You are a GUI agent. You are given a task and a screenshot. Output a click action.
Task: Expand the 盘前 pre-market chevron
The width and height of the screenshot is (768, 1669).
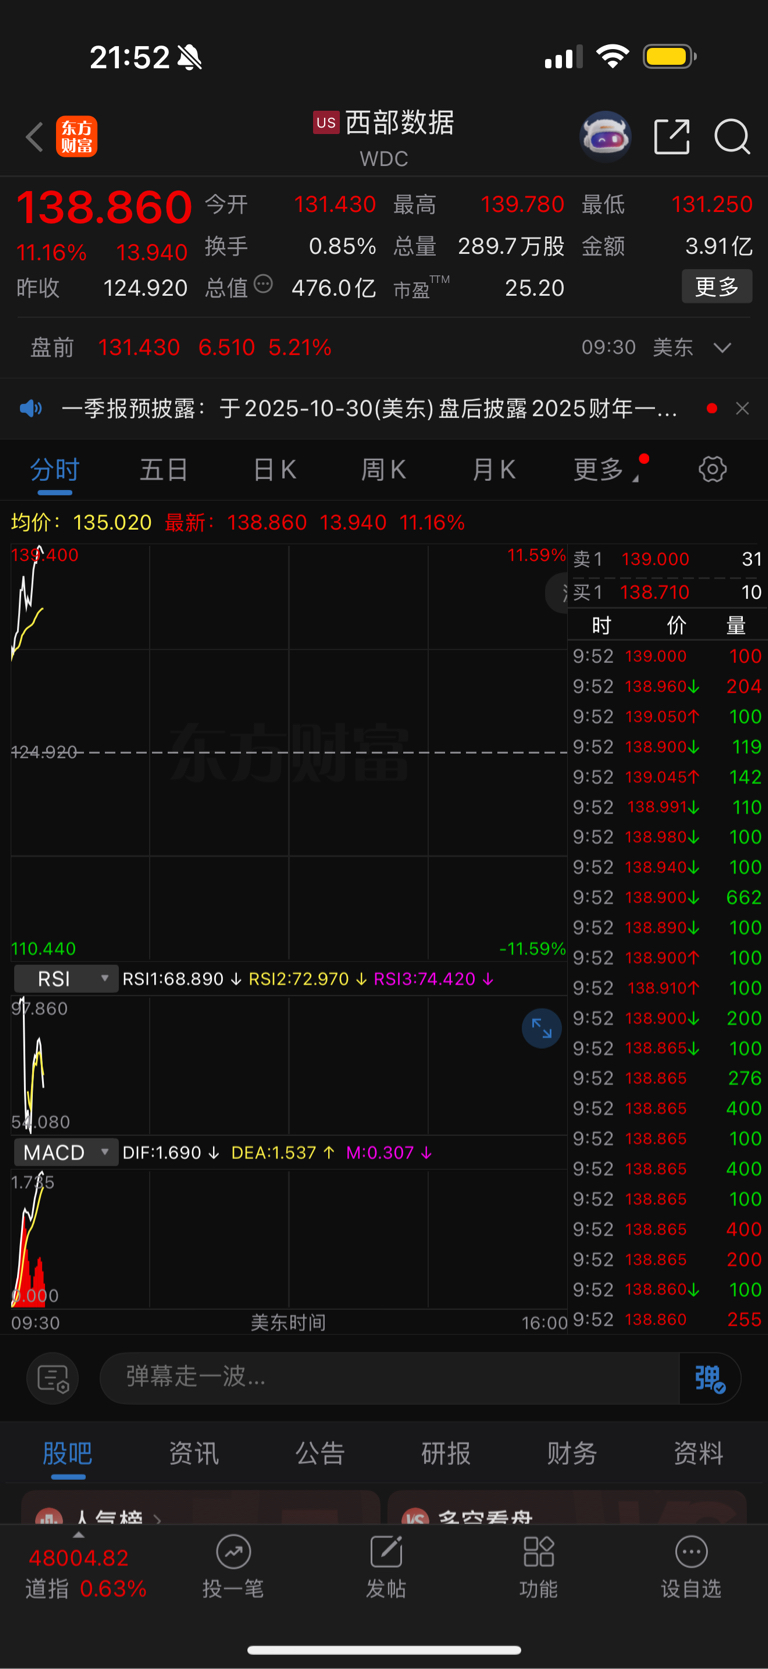pyautogui.click(x=723, y=347)
